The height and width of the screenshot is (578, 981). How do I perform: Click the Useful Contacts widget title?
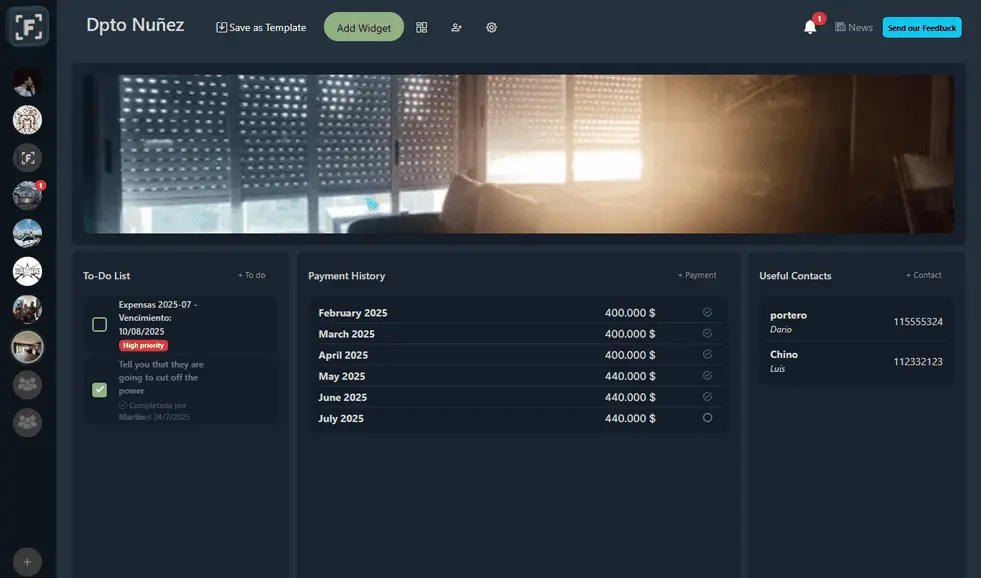795,276
